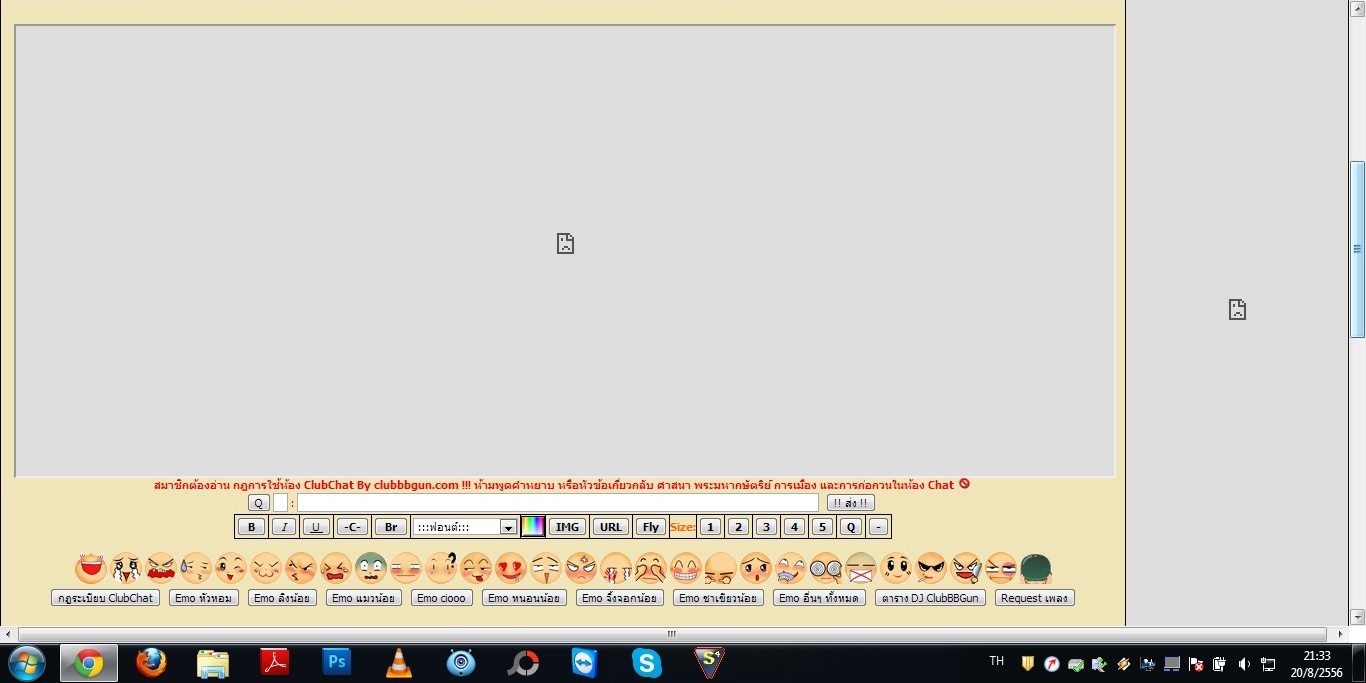The width and height of the screenshot is (1366, 683).
Task: Set text size to 1
Action: [x=710, y=527]
